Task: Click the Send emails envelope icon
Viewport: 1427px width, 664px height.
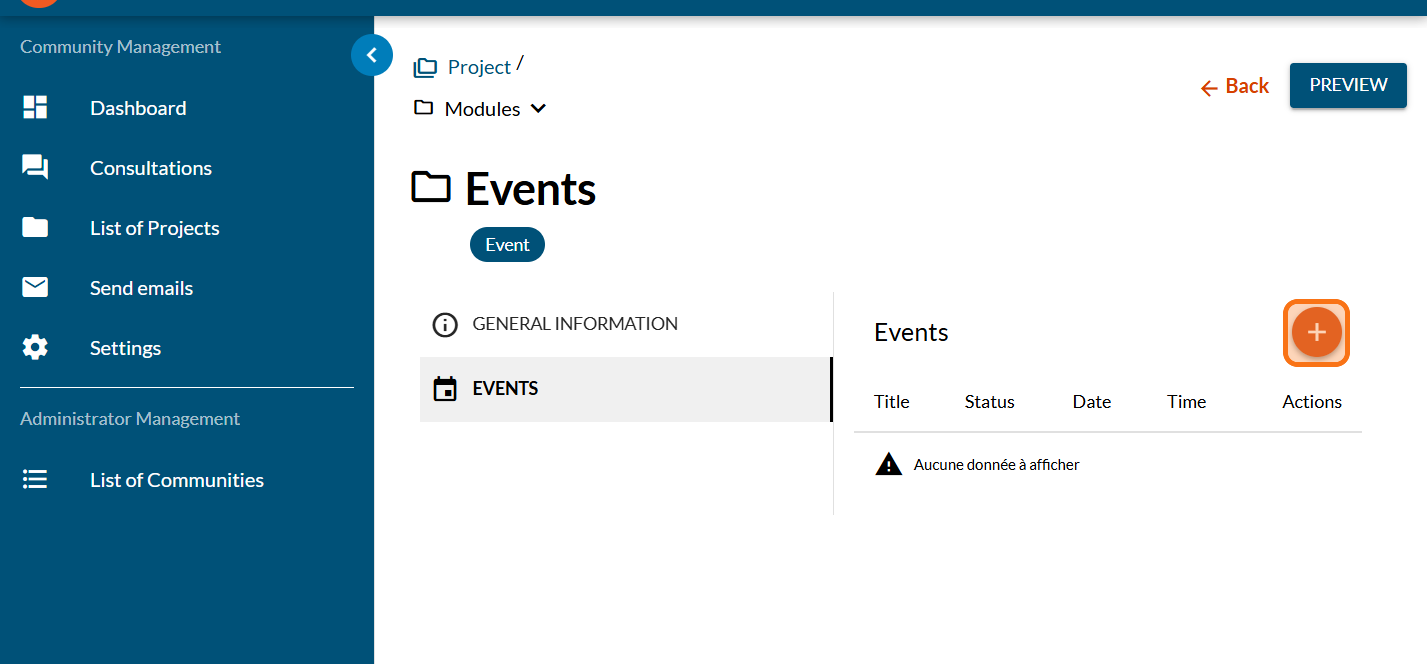Action: (x=35, y=288)
